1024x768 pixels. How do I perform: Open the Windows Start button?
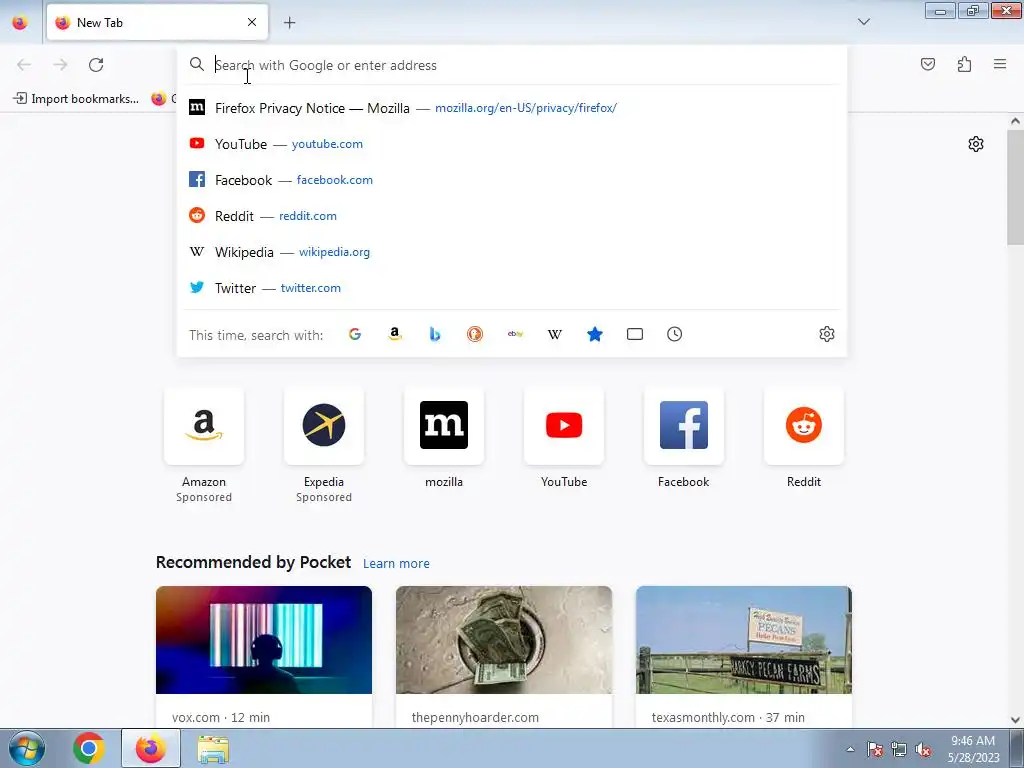point(26,748)
